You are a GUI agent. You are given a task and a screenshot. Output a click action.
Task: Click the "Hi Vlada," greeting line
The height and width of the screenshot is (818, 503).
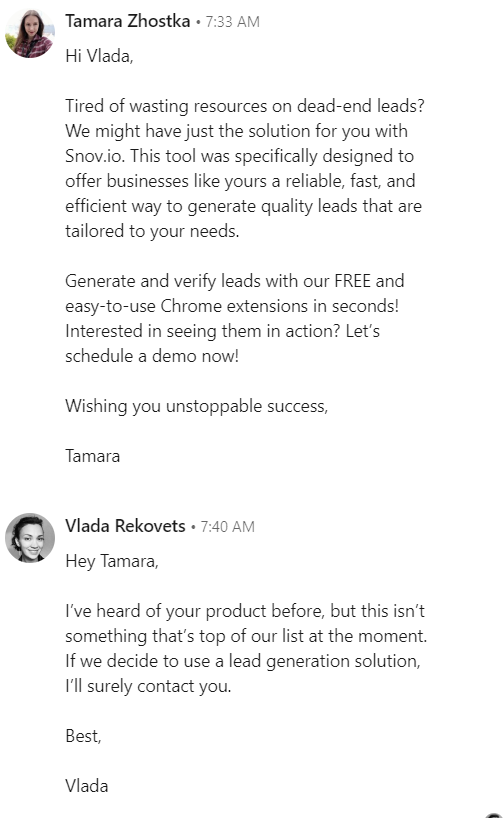(x=99, y=56)
